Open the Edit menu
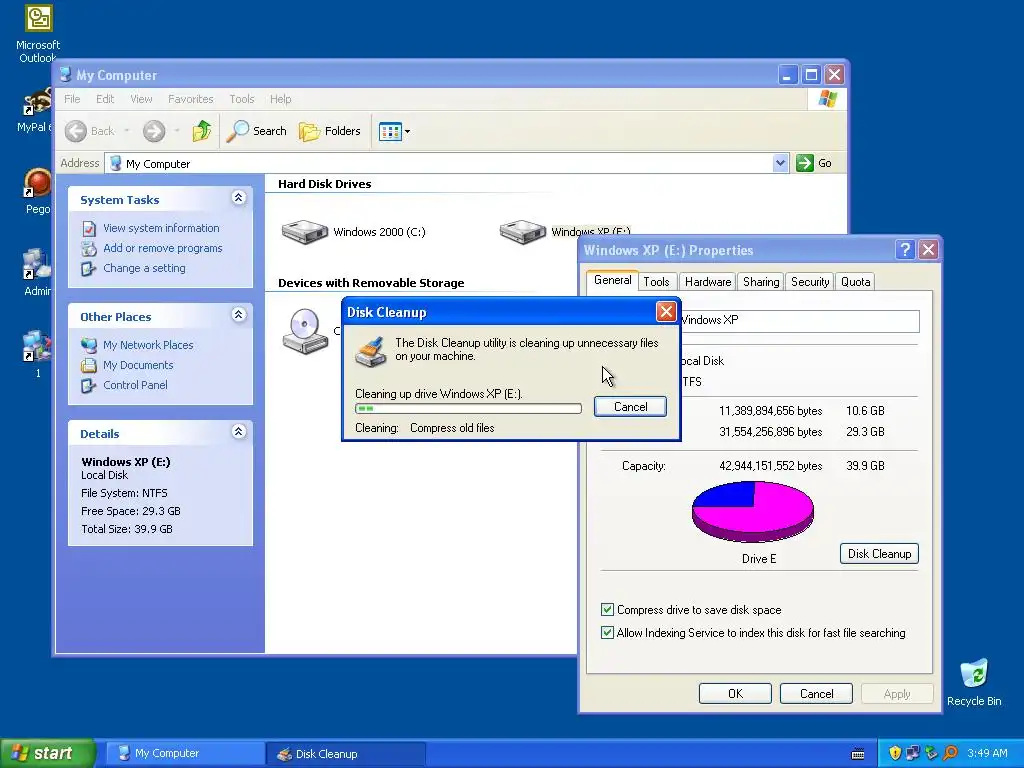Screen dimensions: 1024x768 (x=105, y=99)
